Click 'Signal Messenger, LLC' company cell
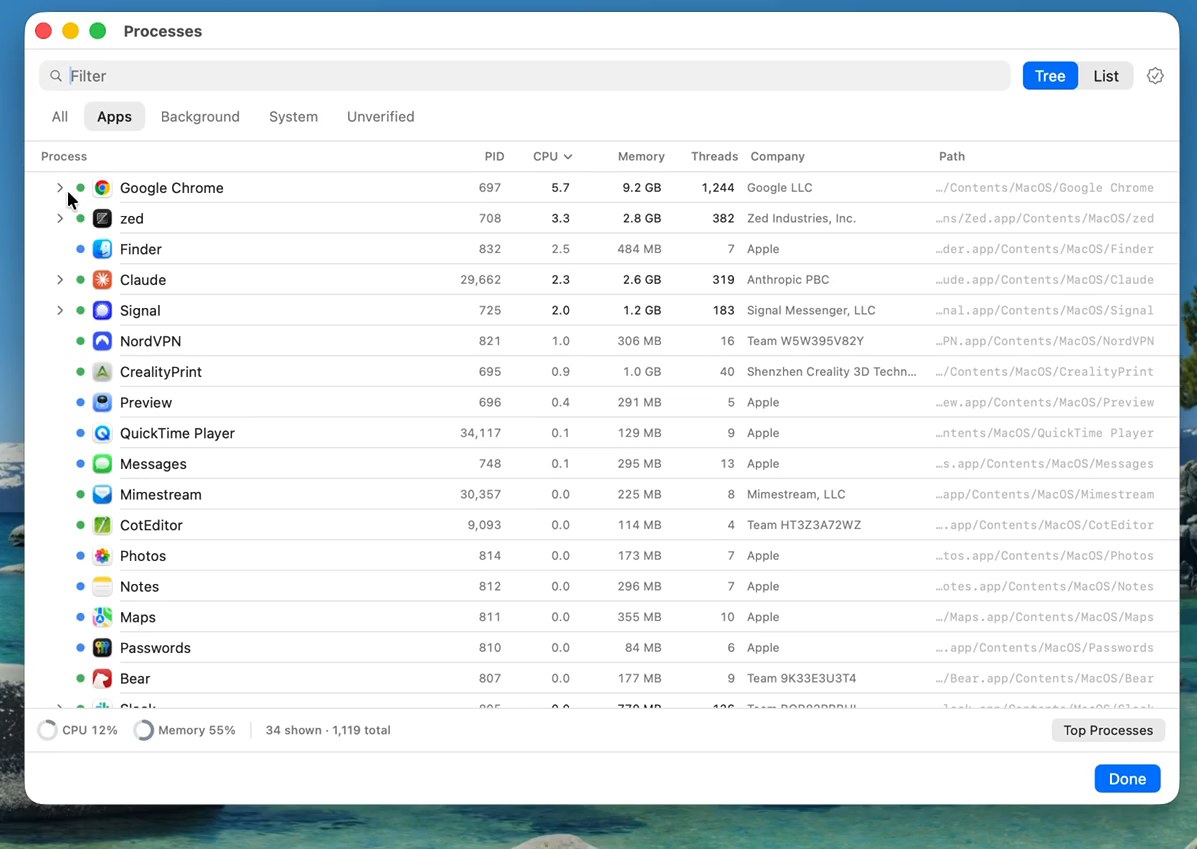The width and height of the screenshot is (1197, 849). click(x=811, y=311)
